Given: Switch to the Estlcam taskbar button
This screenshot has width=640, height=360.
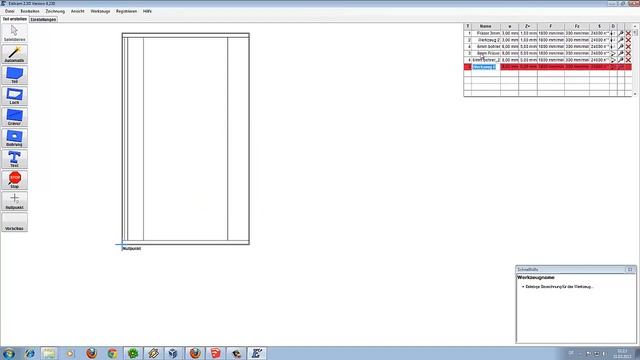Looking at the screenshot, I should pyautogui.click(x=257, y=353).
